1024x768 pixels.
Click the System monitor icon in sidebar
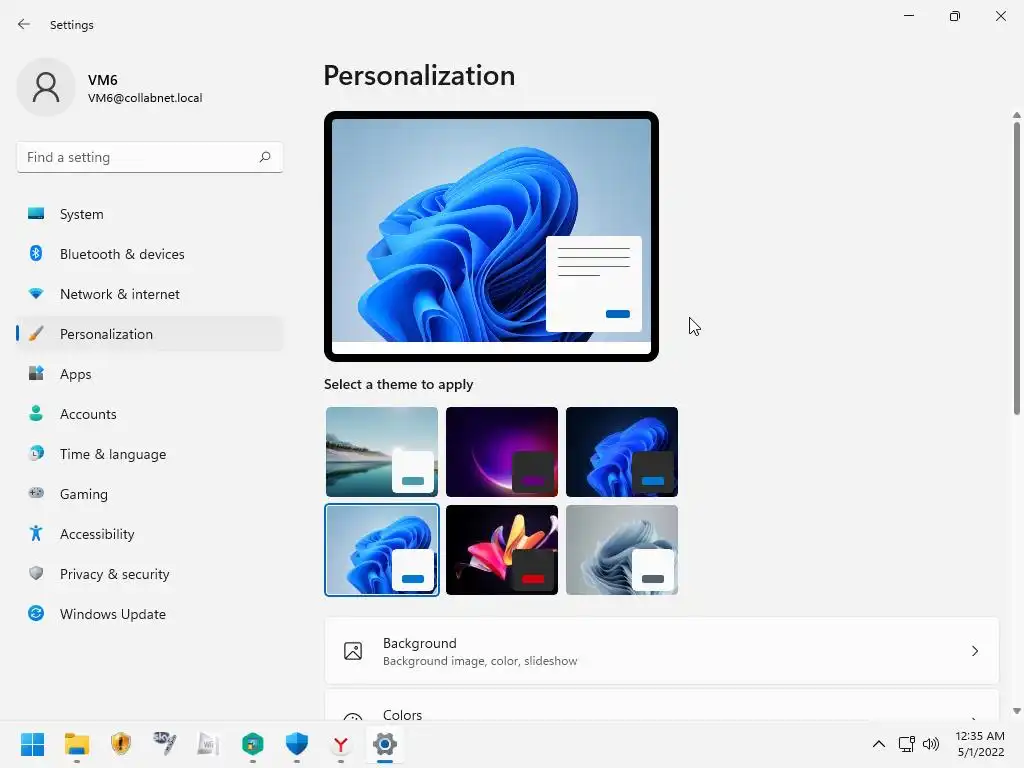coord(36,214)
